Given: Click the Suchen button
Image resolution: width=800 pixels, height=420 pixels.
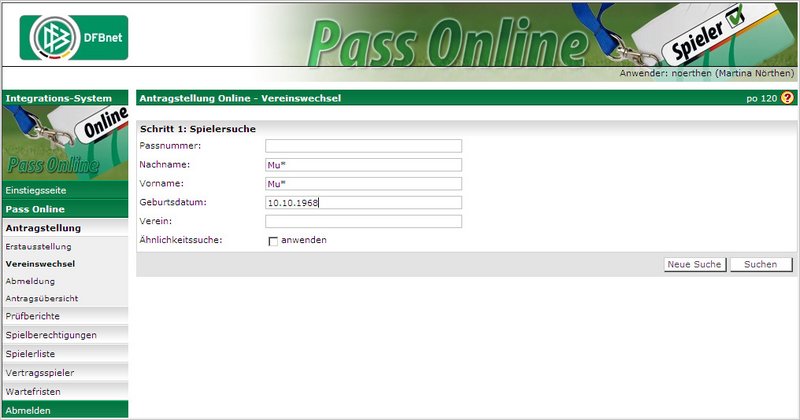Looking at the screenshot, I should (x=761, y=264).
